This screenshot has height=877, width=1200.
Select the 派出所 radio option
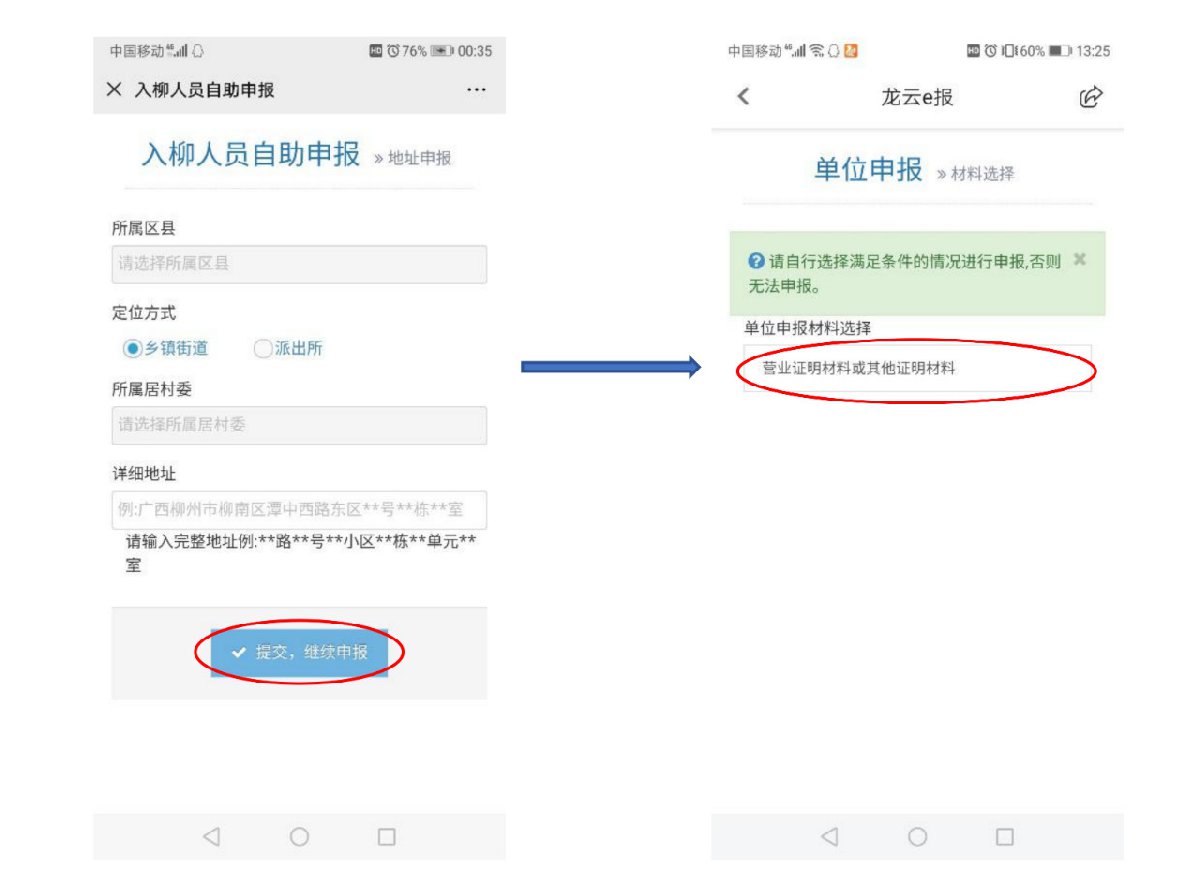[289, 349]
